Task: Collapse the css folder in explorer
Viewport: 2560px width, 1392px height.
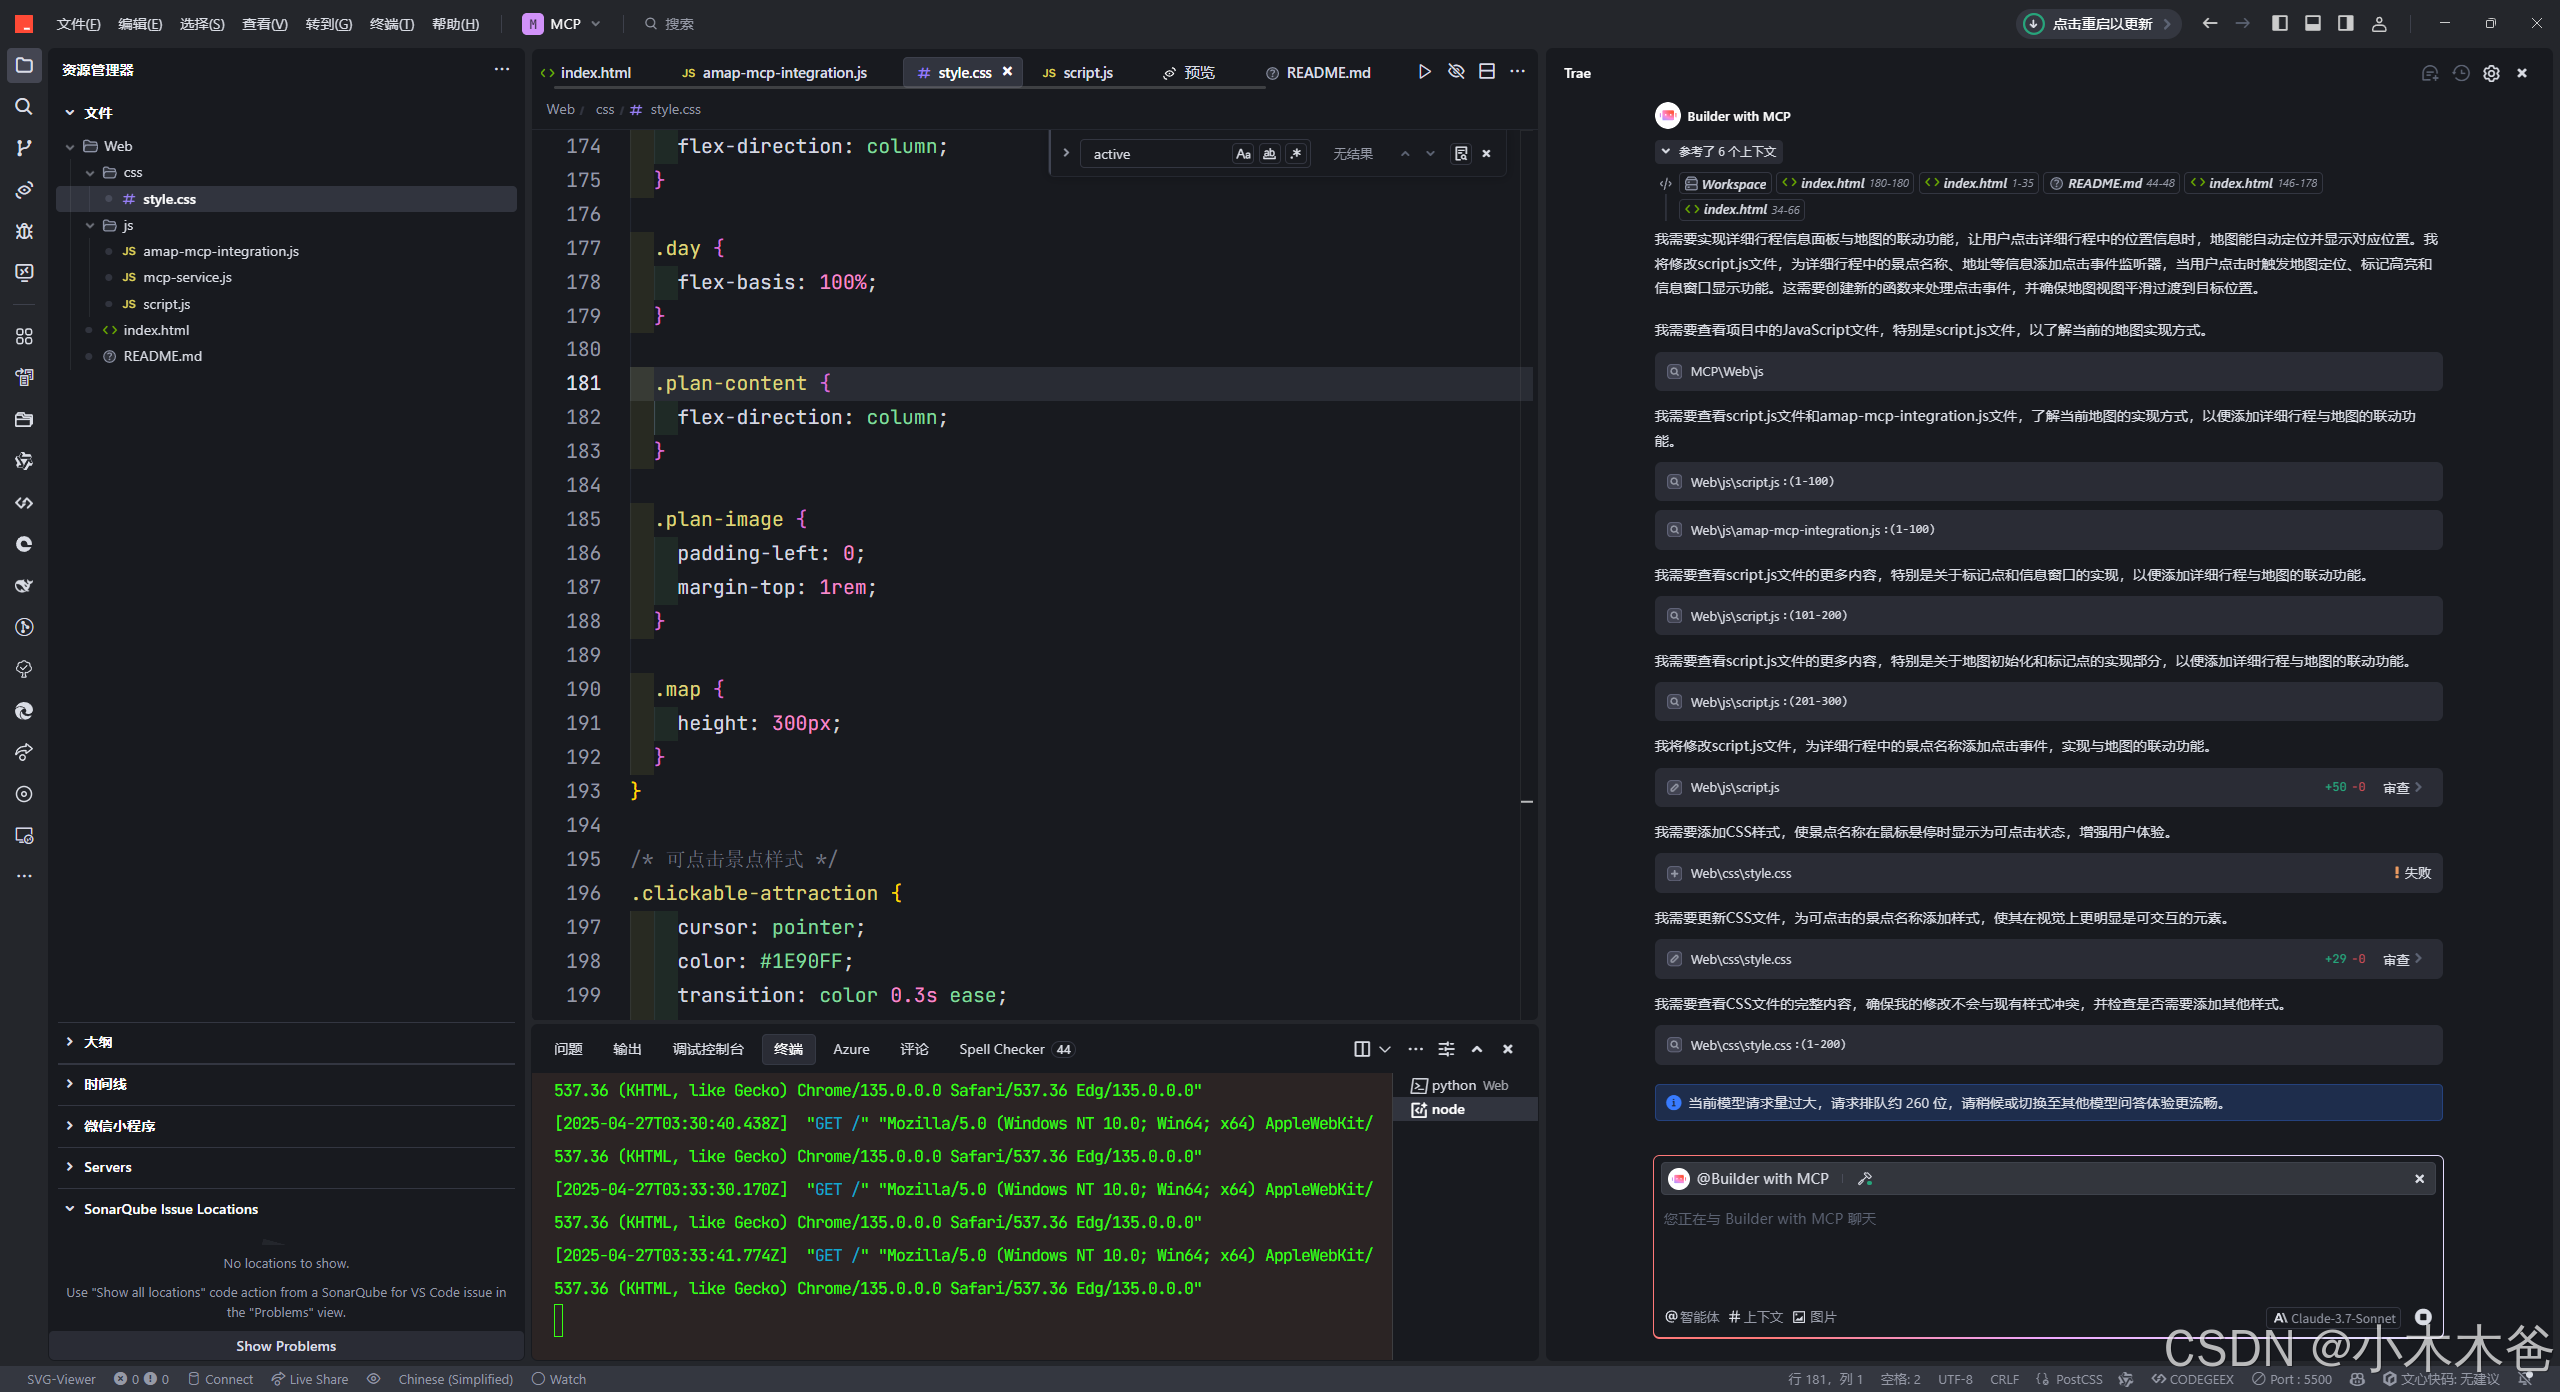Action: [90, 173]
